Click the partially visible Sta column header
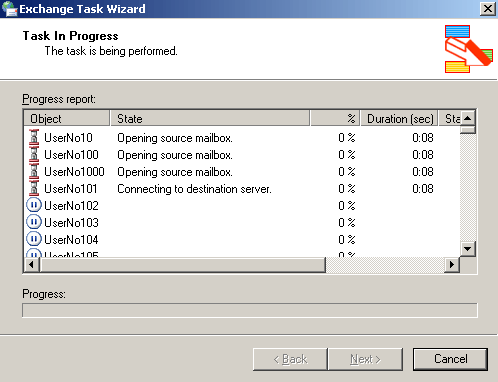Viewport: 498px width, 382px height. (449, 119)
